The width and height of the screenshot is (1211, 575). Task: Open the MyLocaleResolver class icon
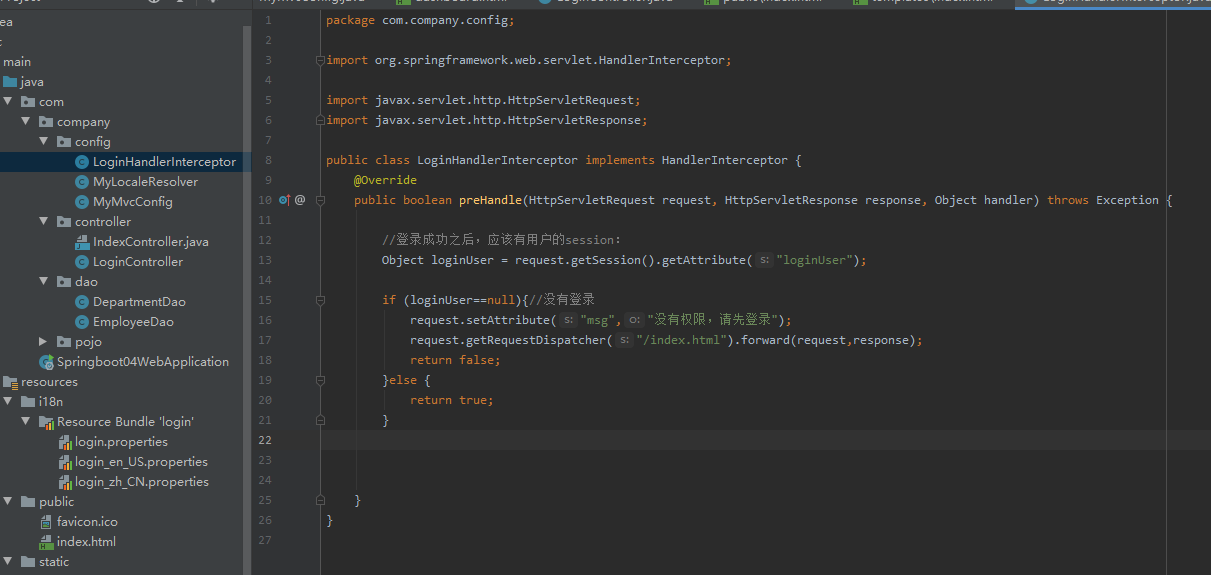click(82, 182)
